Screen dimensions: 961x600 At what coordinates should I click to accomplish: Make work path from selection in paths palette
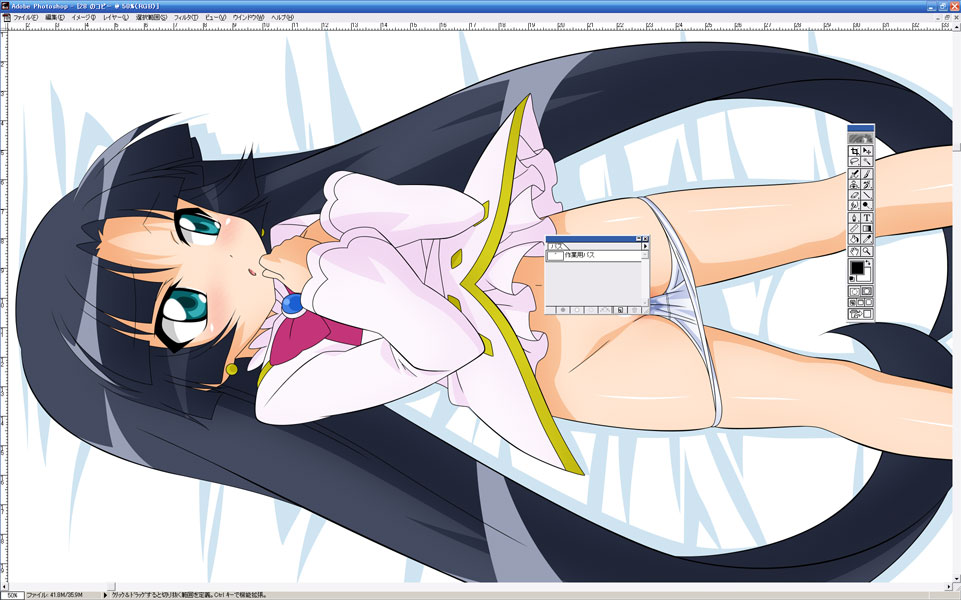(x=605, y=310)
